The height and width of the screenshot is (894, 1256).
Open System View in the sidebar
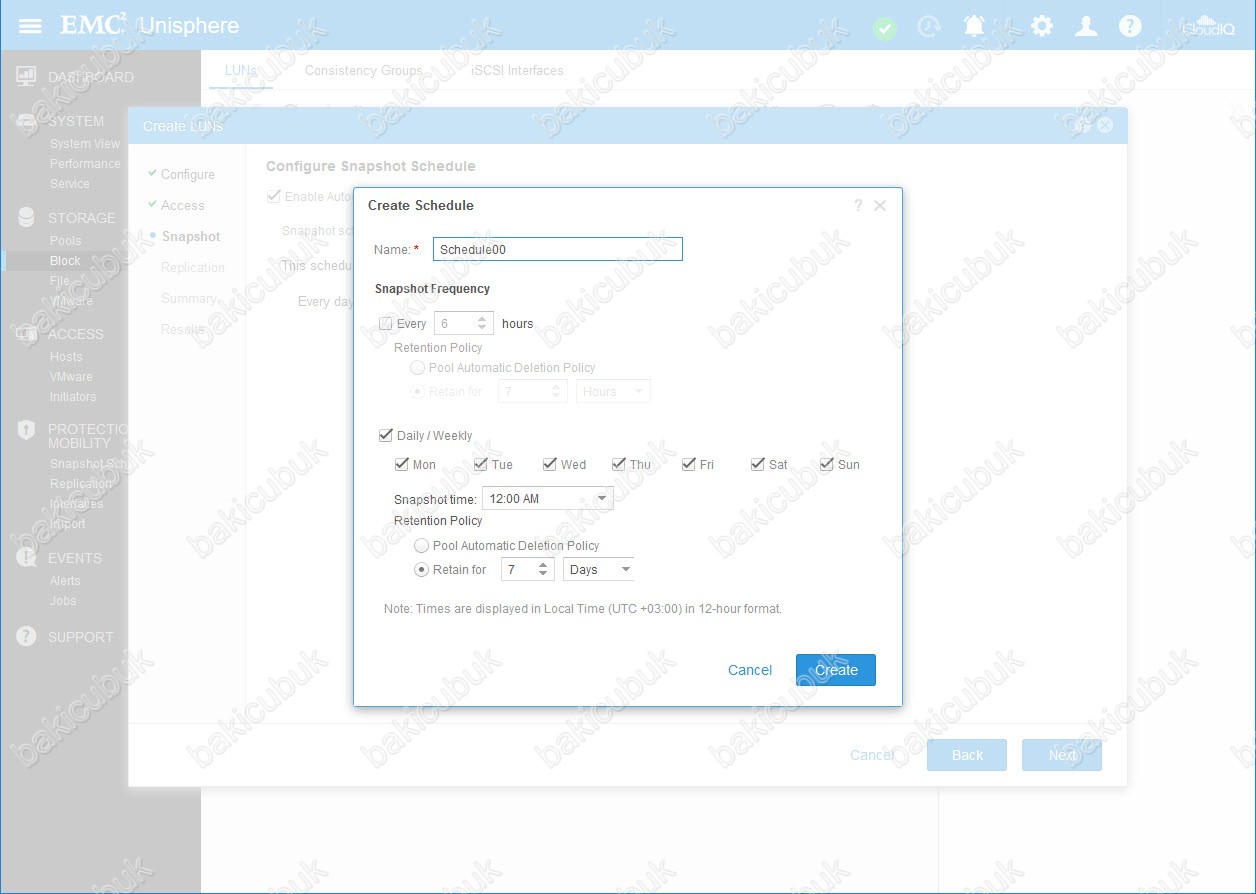(85, 144)
